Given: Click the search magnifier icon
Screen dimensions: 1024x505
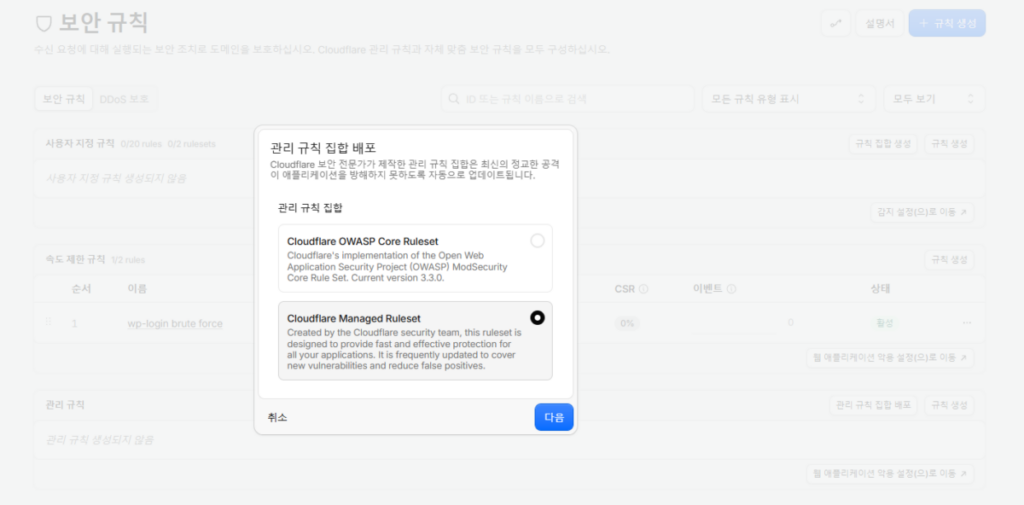Looking at the screenshot, I should tap(453, 99).
